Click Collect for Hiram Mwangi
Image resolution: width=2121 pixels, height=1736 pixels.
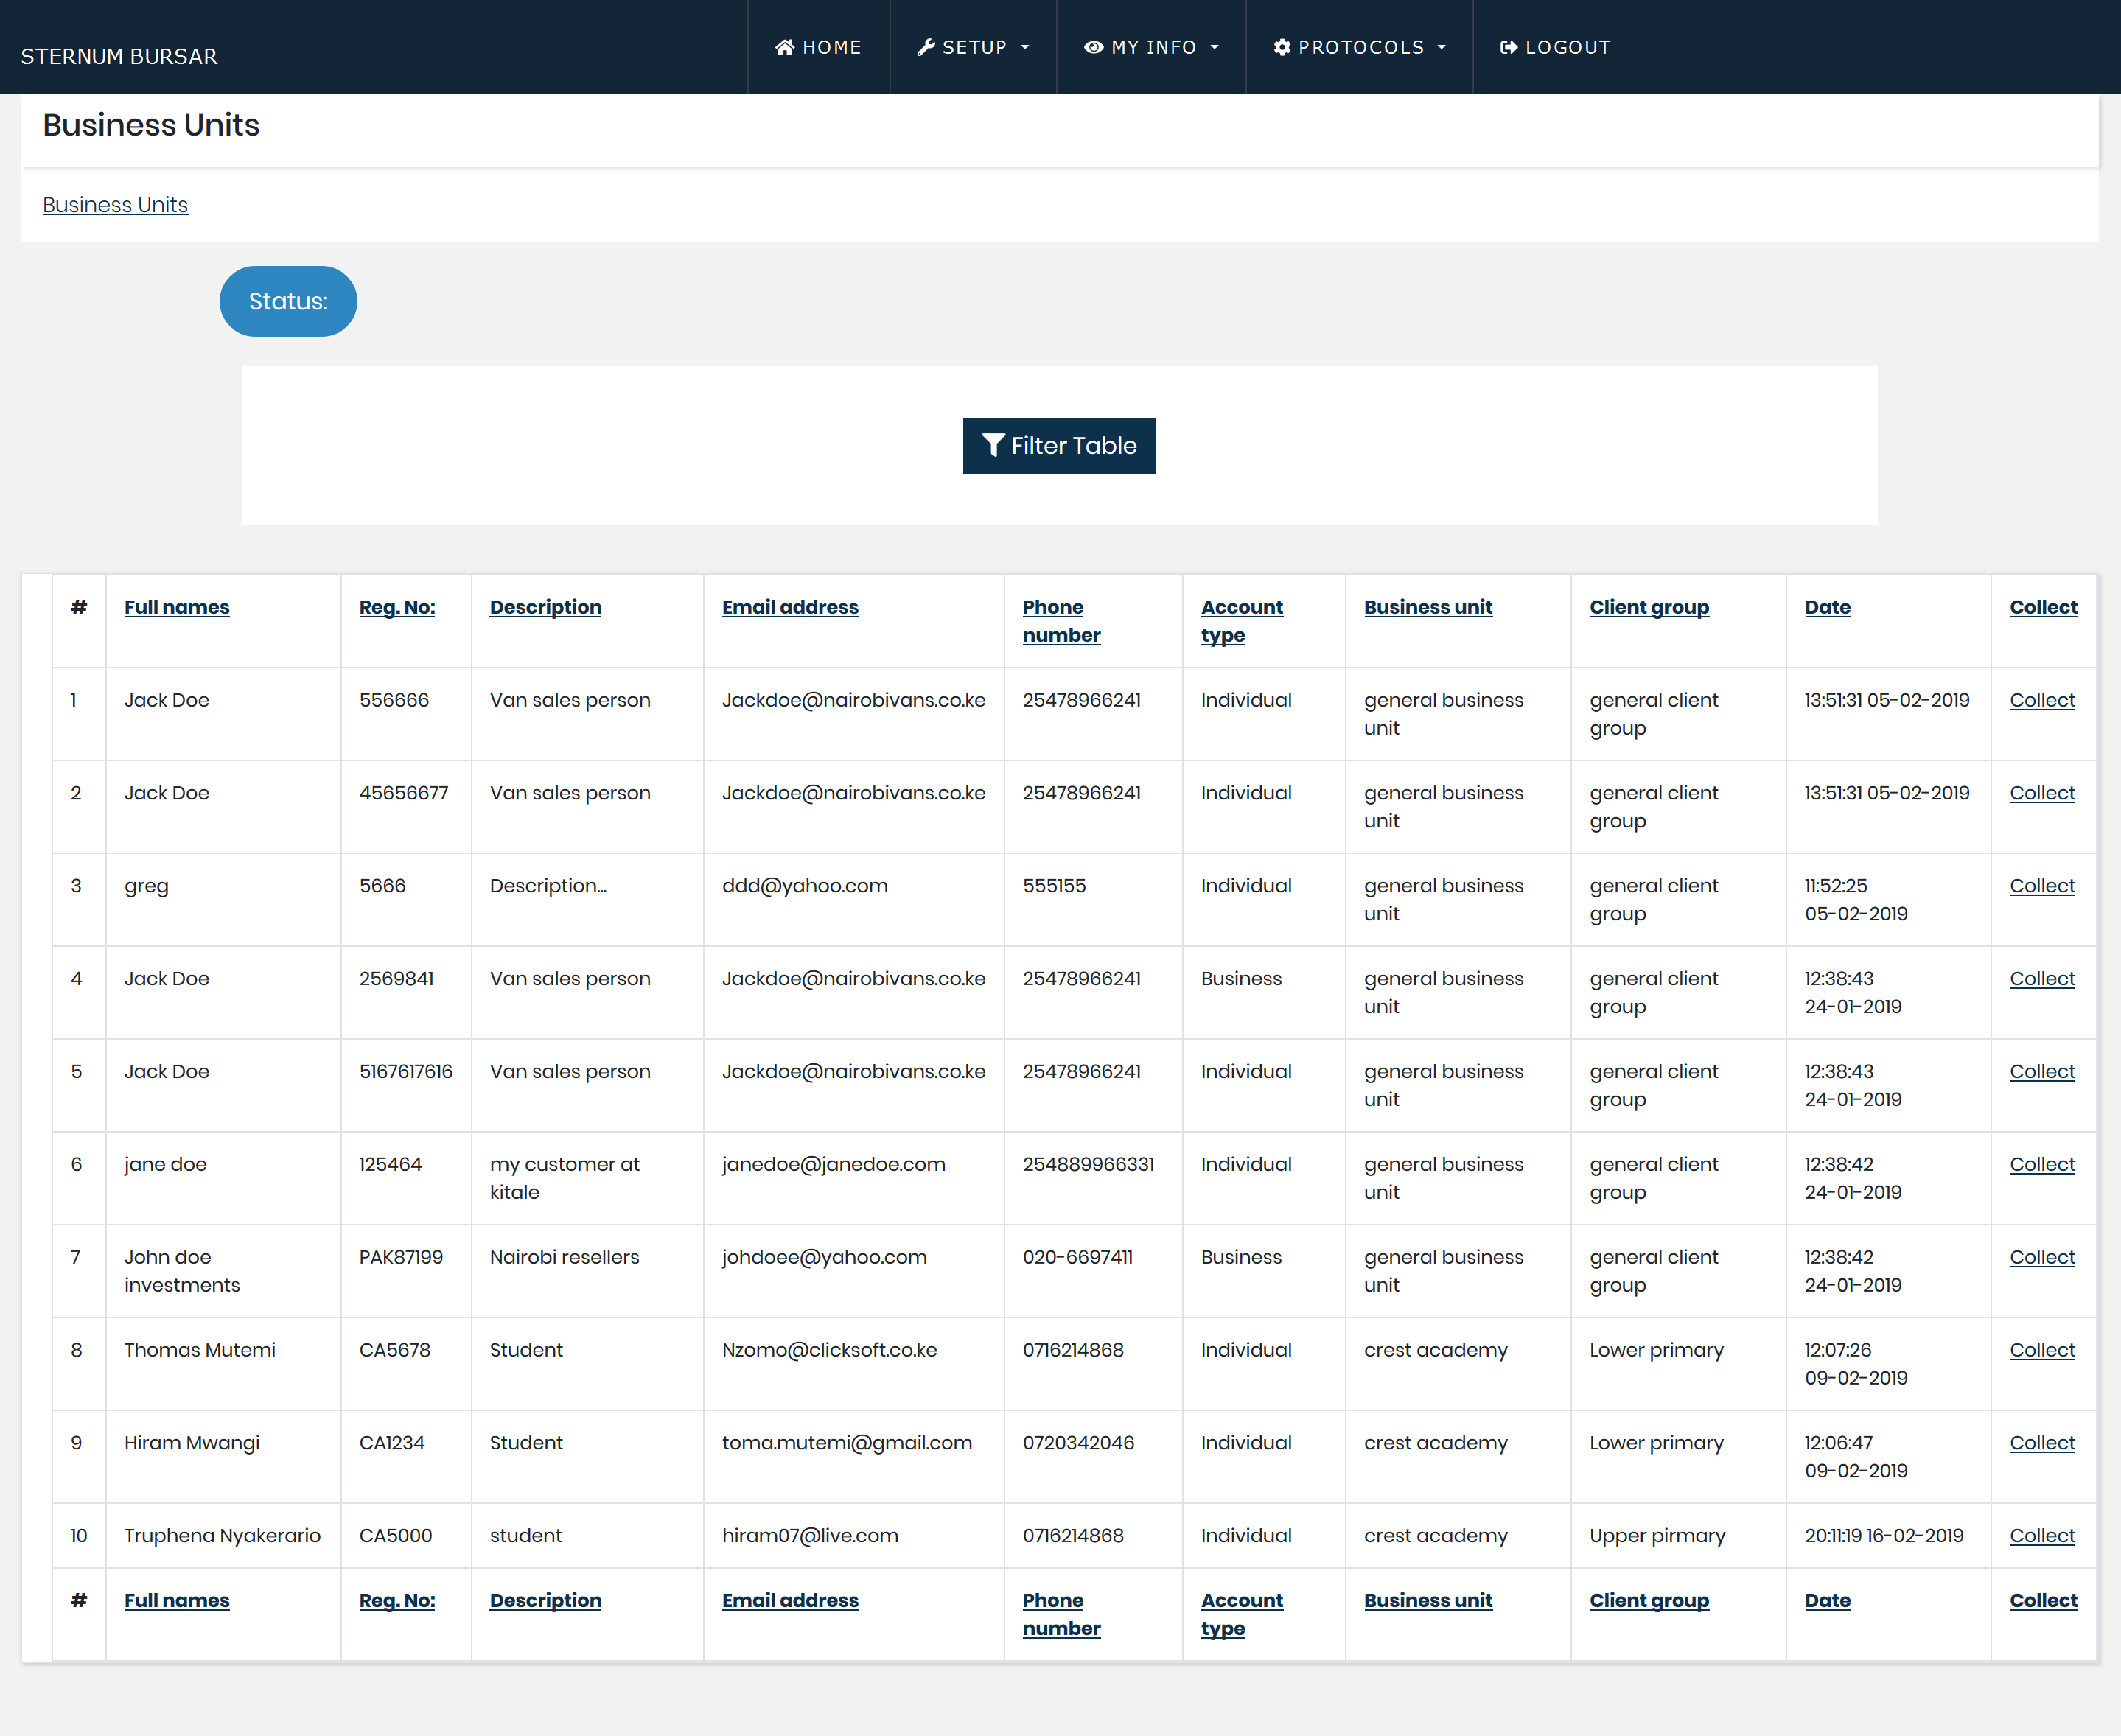[x=2042, y=1443]
